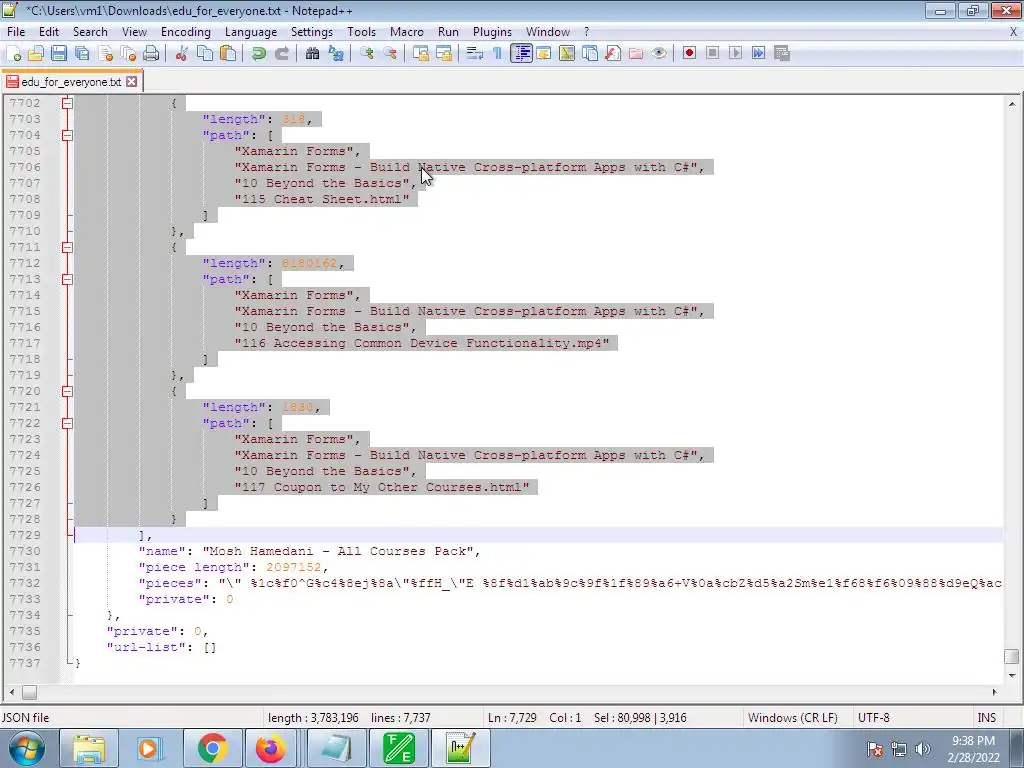Collapse fold marker at line 7720
The height and width of the screenshot is (768, 1024).
(67, 391)
